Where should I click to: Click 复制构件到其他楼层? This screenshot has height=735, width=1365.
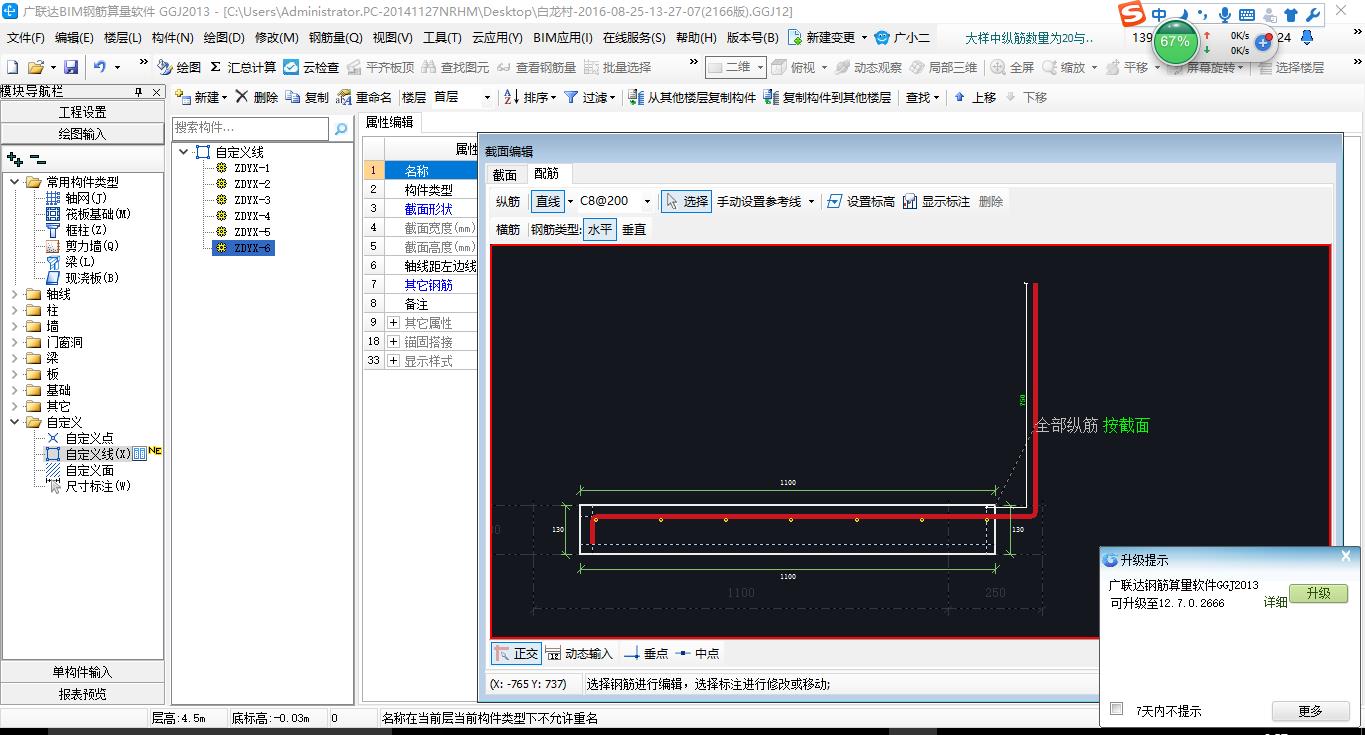point(827,97)
